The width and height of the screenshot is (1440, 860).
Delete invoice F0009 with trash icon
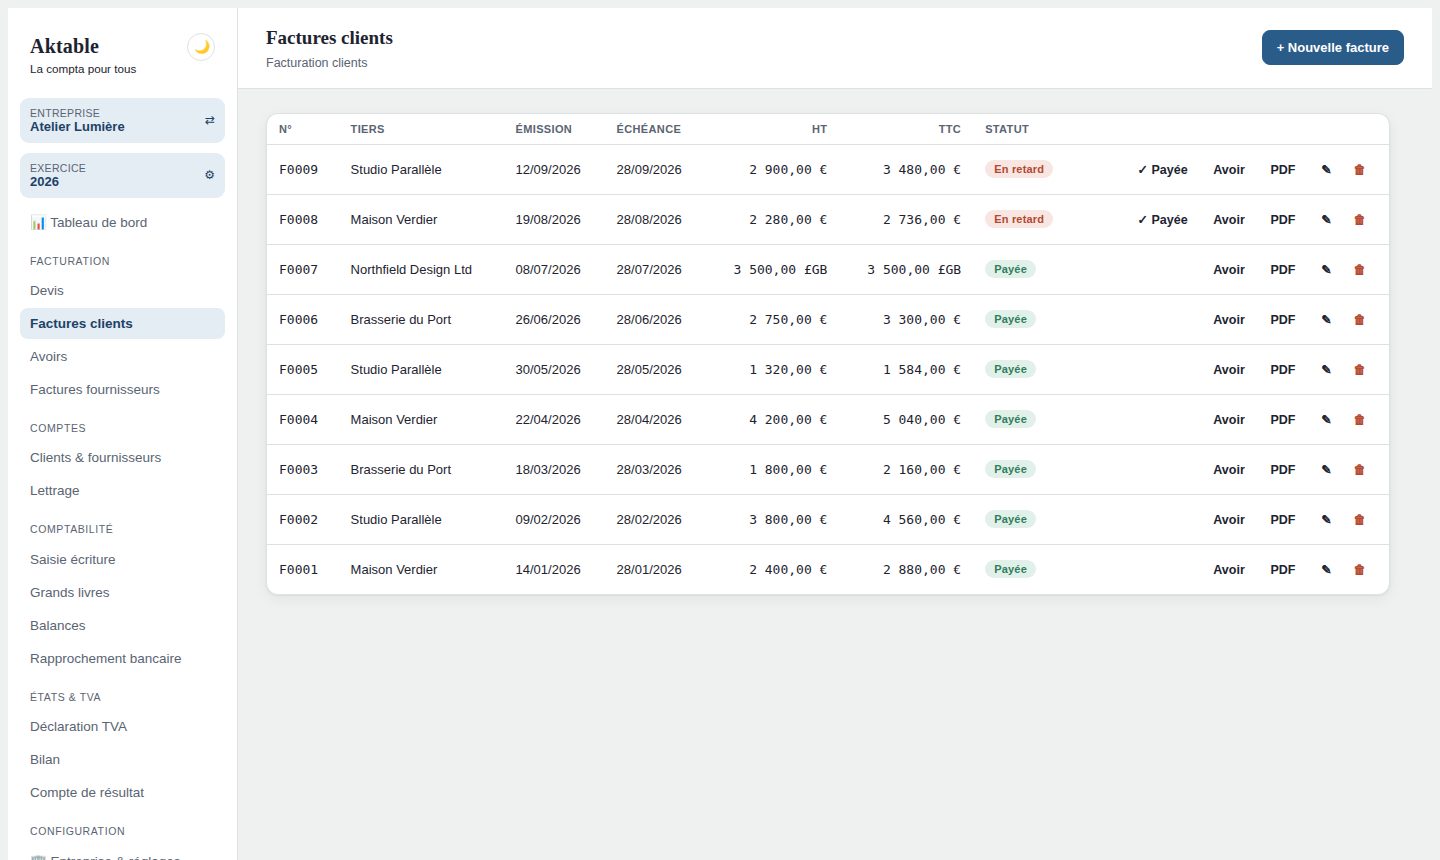click(x=1359, y=170)
